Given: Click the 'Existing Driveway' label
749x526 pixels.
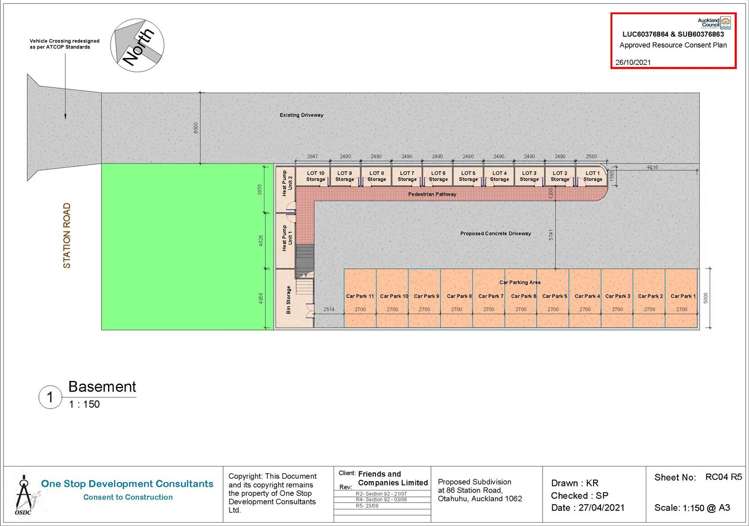Looking at the screenshot, I should point(301,115).
